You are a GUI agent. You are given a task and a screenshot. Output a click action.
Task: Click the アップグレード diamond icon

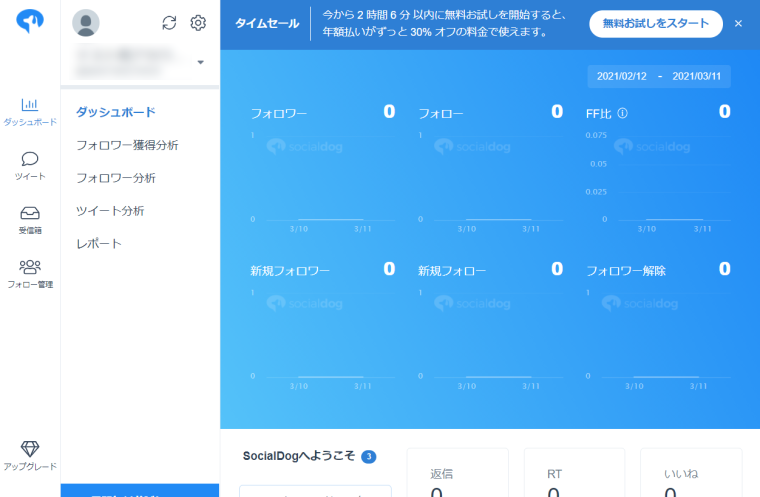[30, 449]
